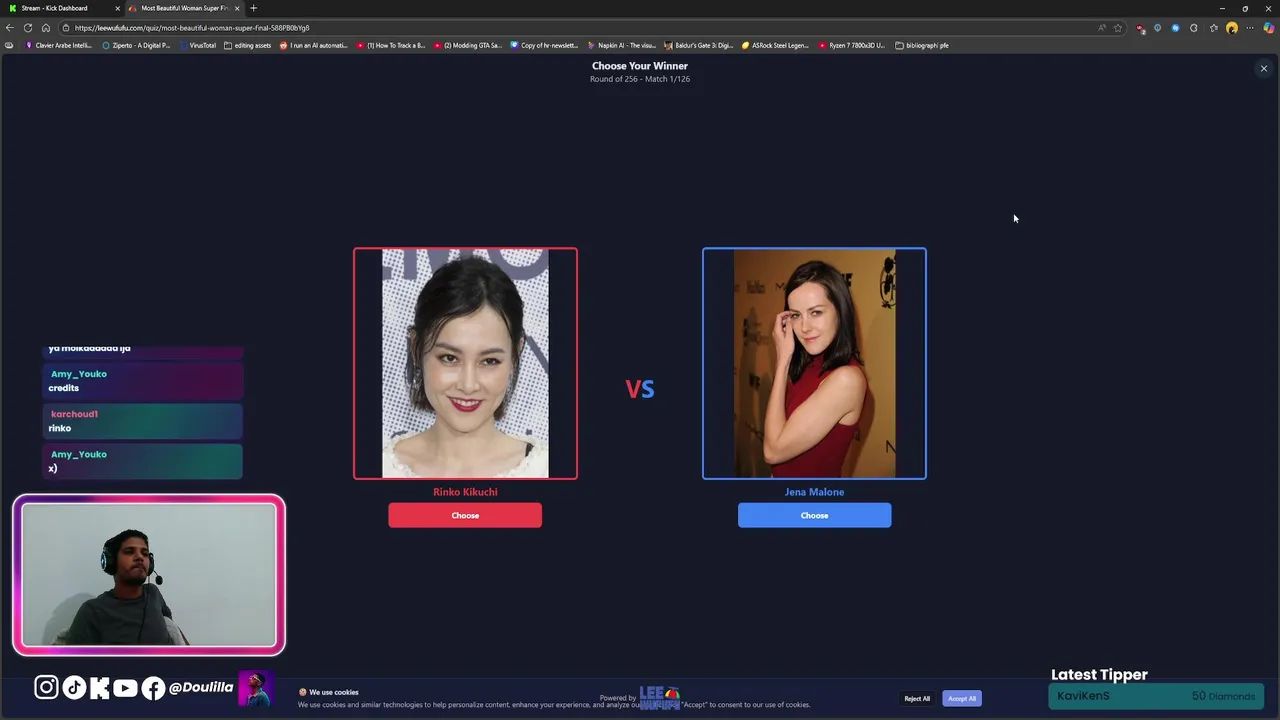Open the Modding GTA Sa... bookmark
The image size is (1280, 720).
tap(468, 45)
